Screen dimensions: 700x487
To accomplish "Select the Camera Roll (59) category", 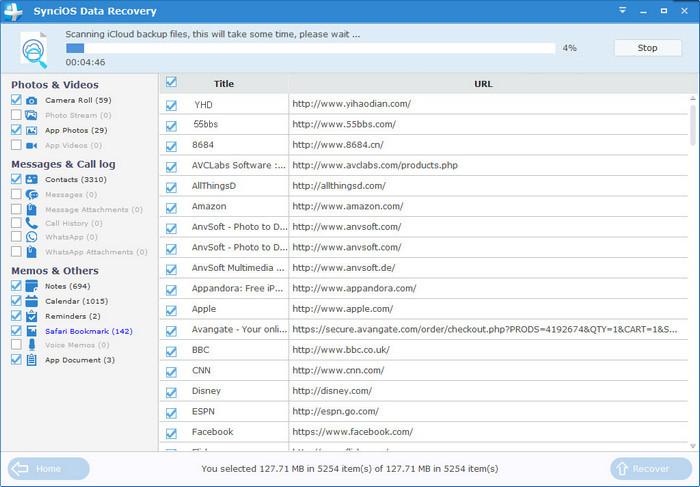I will click(78, 100).
